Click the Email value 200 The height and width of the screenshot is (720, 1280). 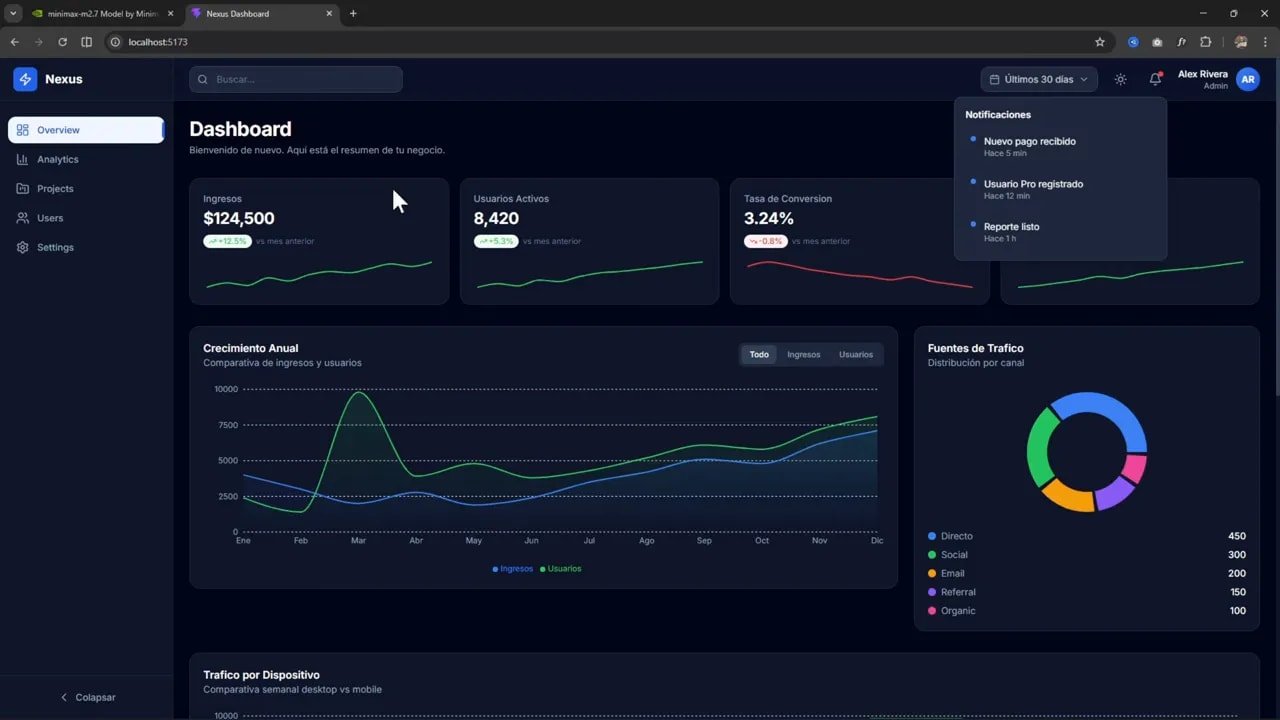point(1237,573)
